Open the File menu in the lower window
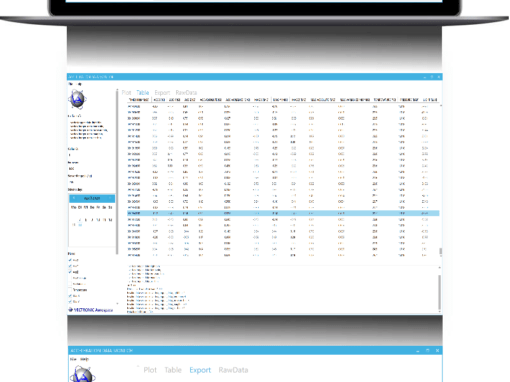This screenshot has width=510, height=382. click(73, 359)
